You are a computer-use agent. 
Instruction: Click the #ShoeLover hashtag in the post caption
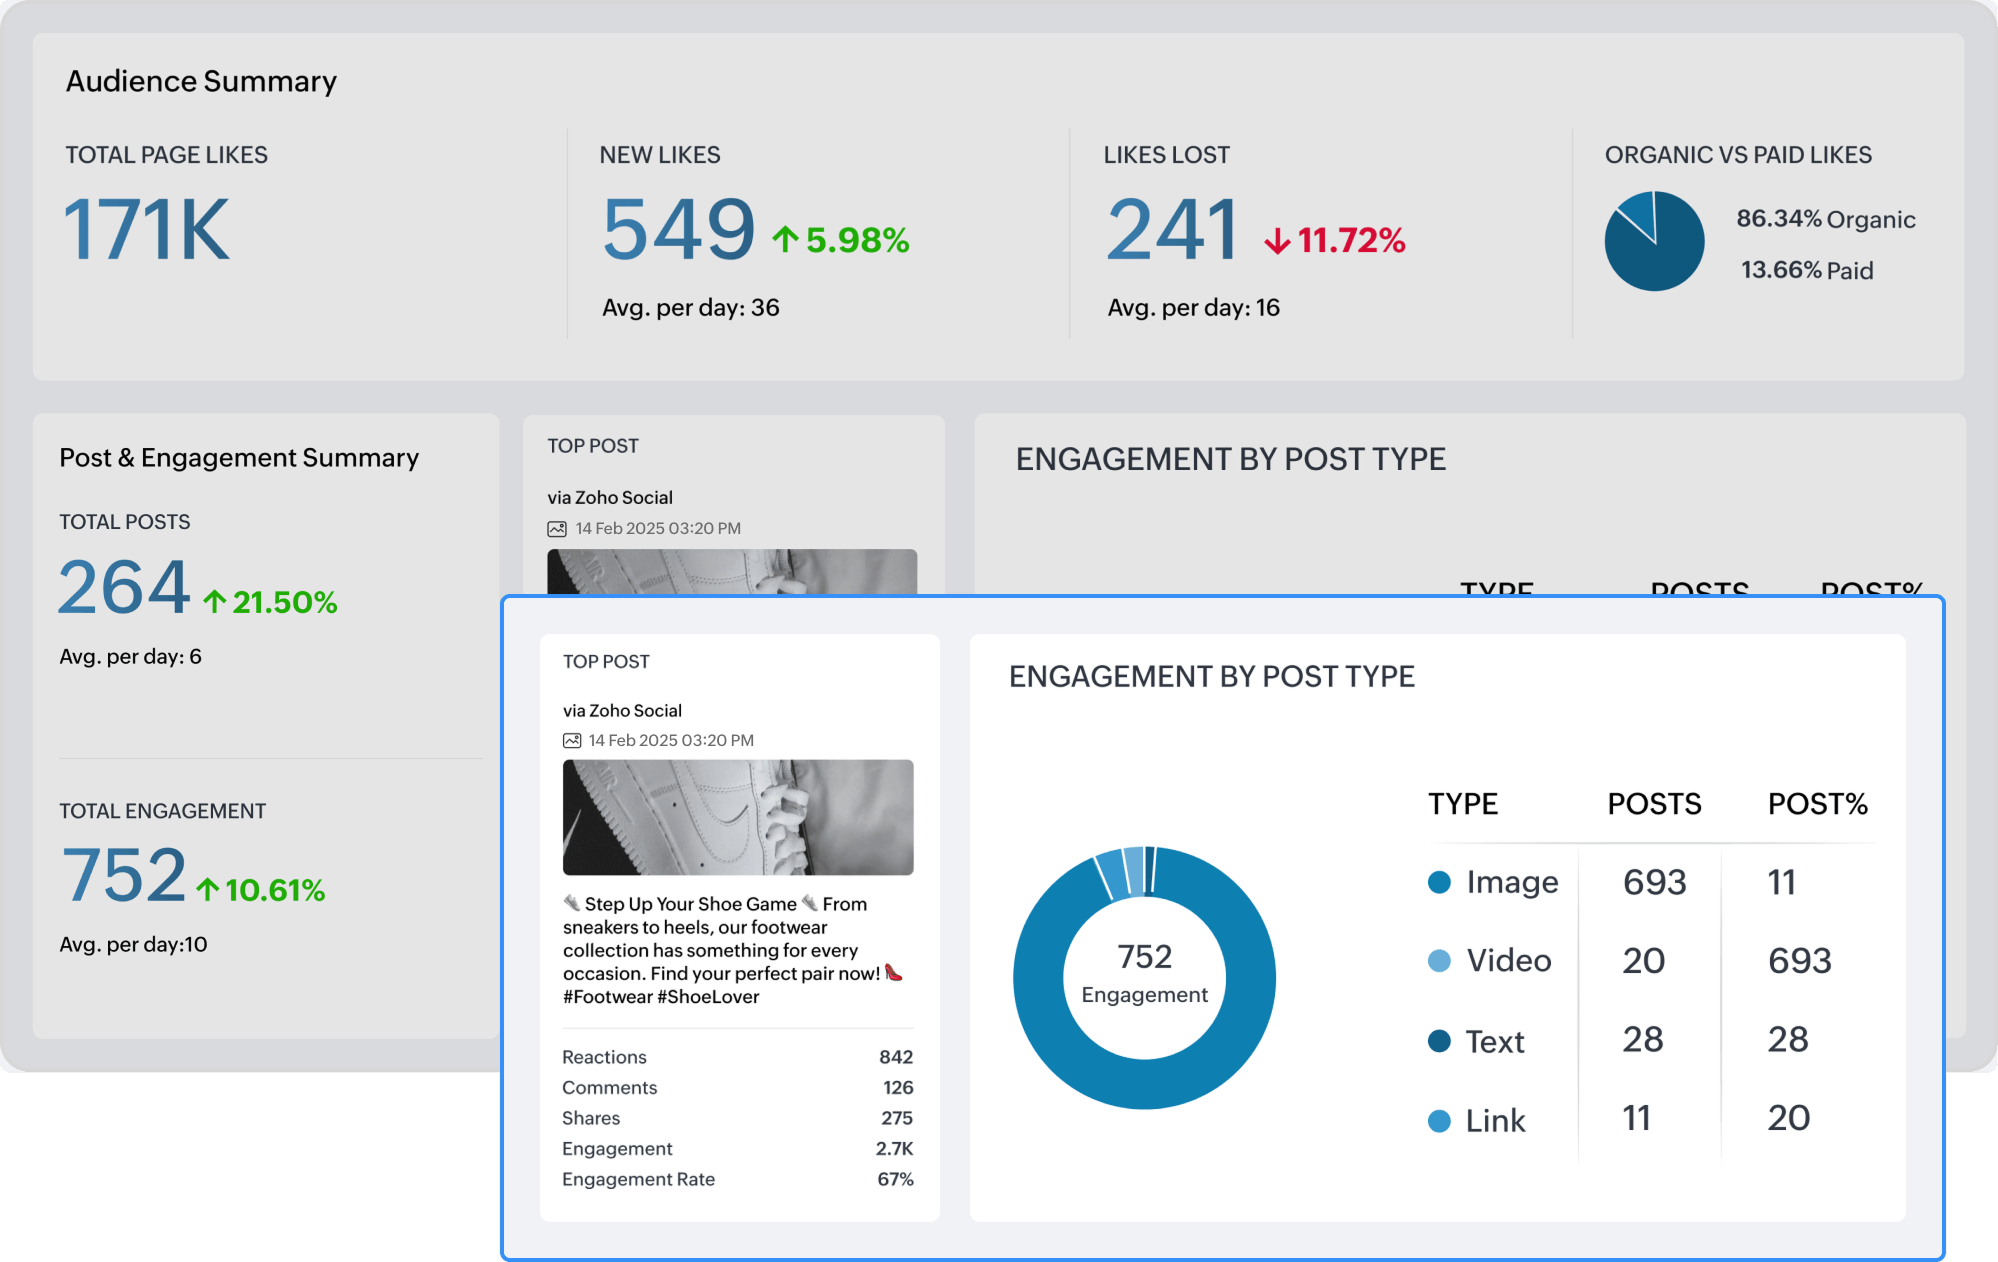708,996
